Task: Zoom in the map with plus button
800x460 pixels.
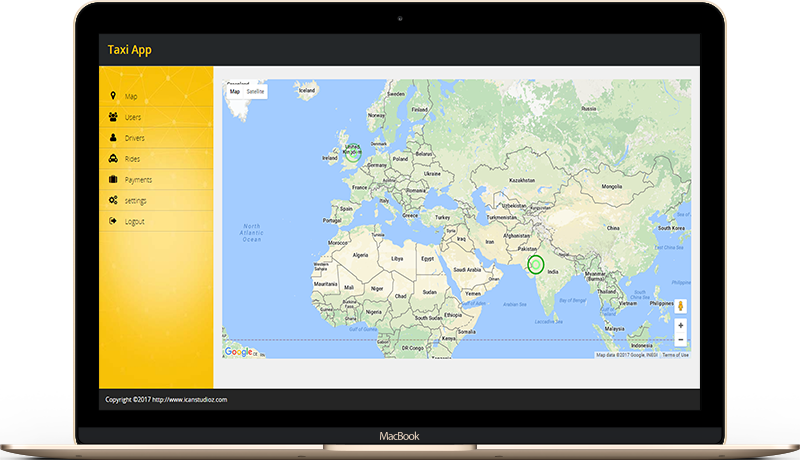Action: (x=680, y=326)
